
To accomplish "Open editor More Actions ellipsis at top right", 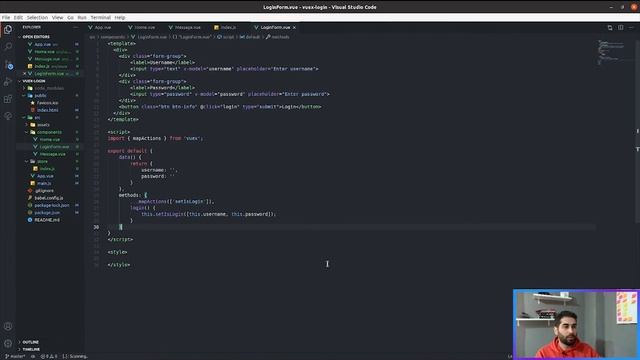I will point(631,28).
